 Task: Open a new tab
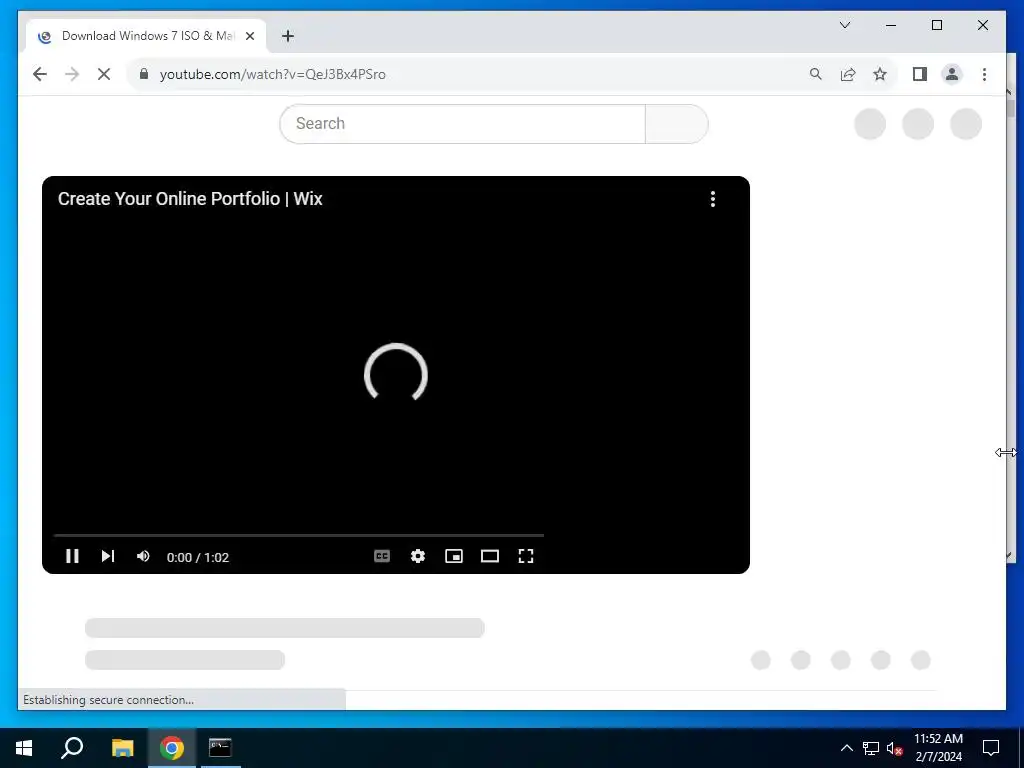coord(288,36)
